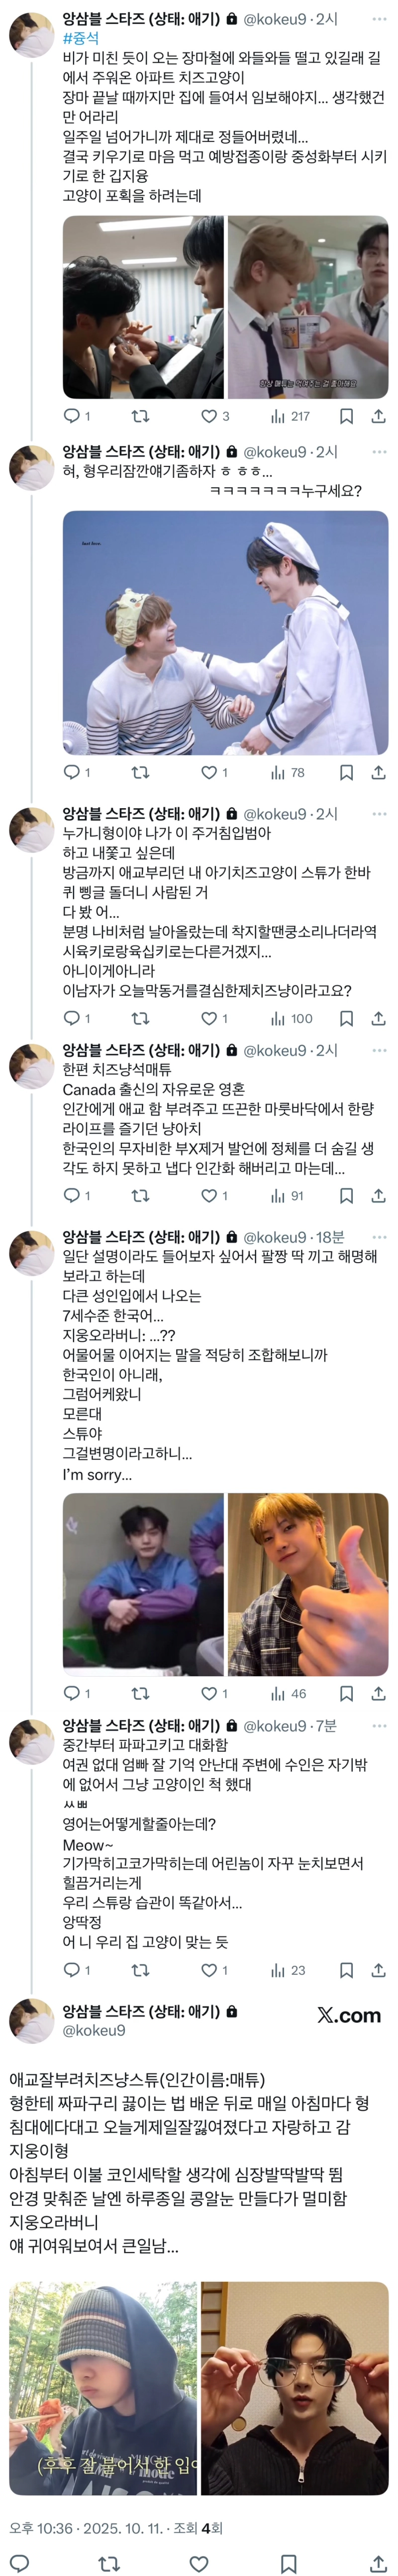
Task: Bookmark the tweet with 23 views
Action: coord(346,1970)
